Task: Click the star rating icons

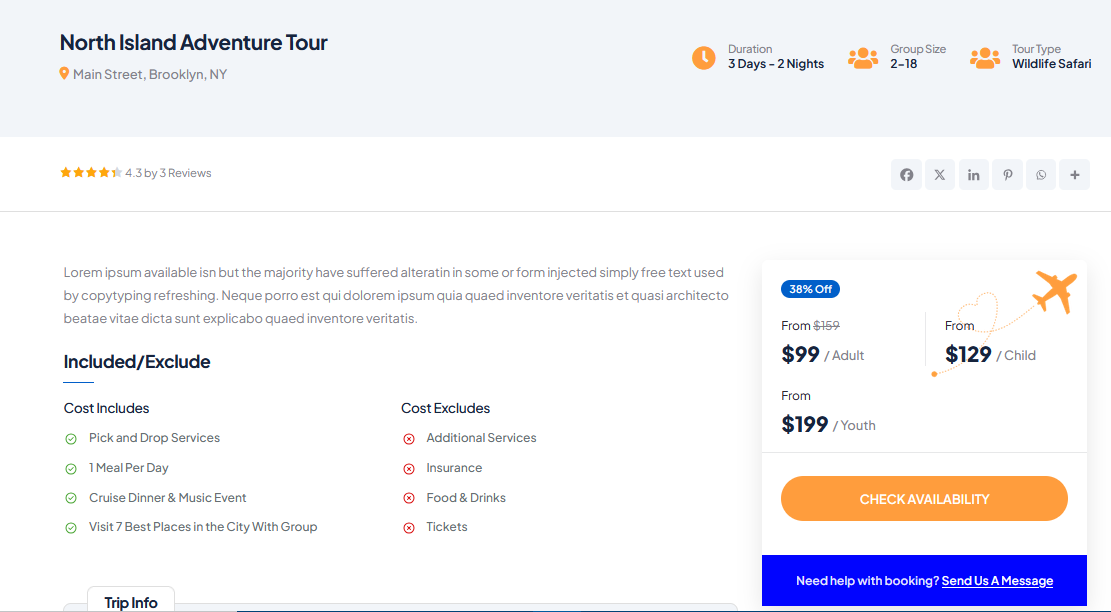Action: (x=91, y=172)
